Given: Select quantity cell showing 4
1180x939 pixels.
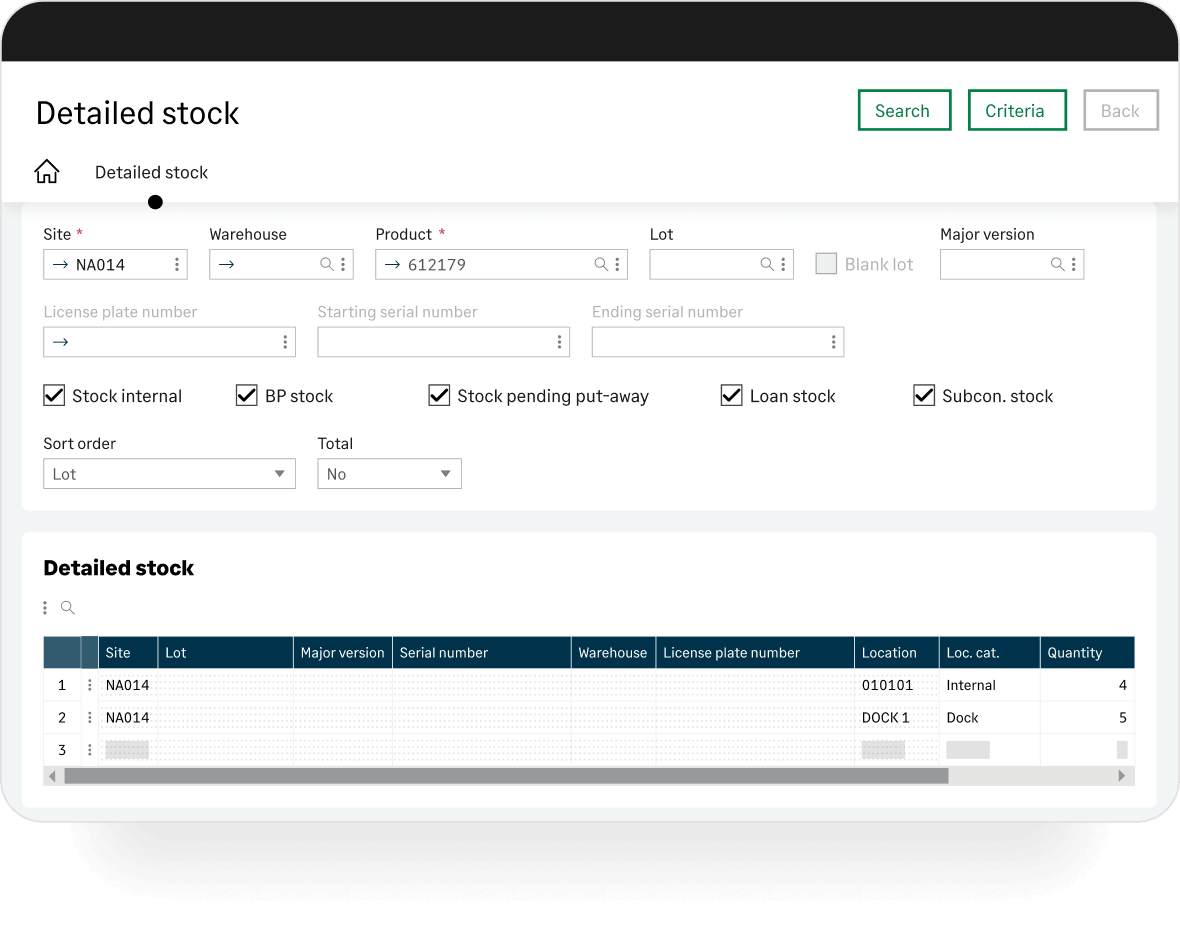Looking at the screenshot, I should click(1087, 685).
